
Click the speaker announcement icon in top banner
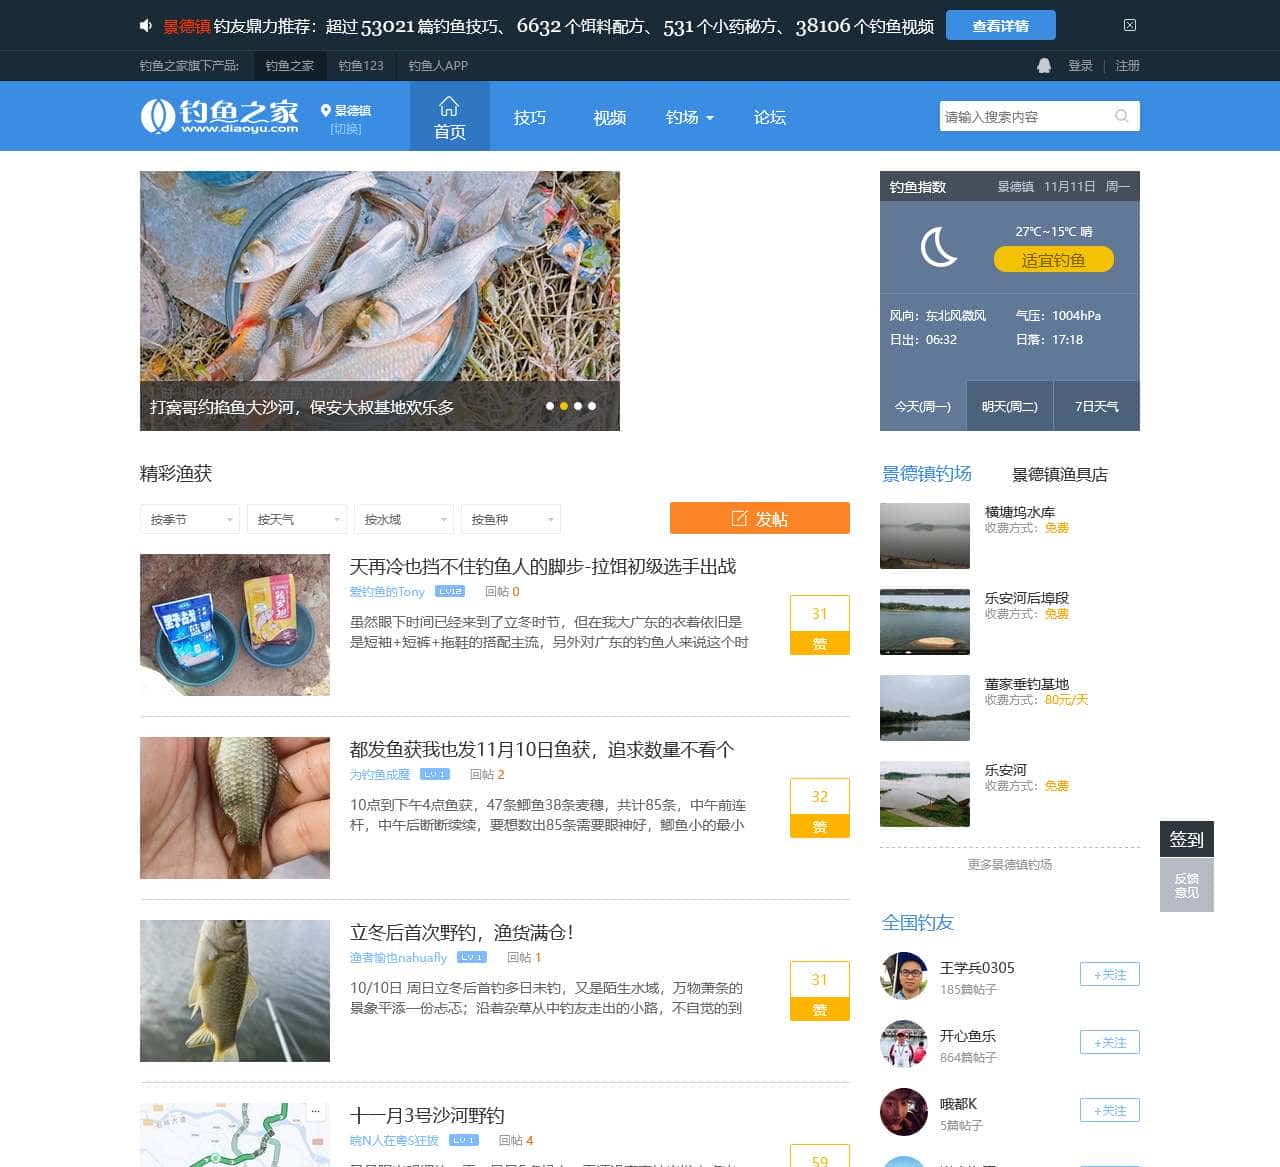tap(146, 26)
